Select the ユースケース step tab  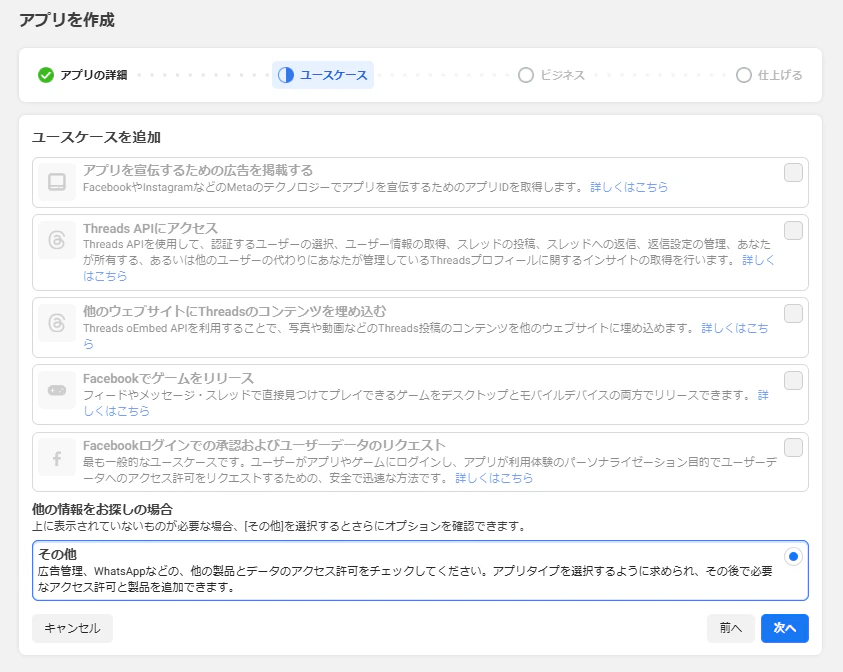pos(323,75)
